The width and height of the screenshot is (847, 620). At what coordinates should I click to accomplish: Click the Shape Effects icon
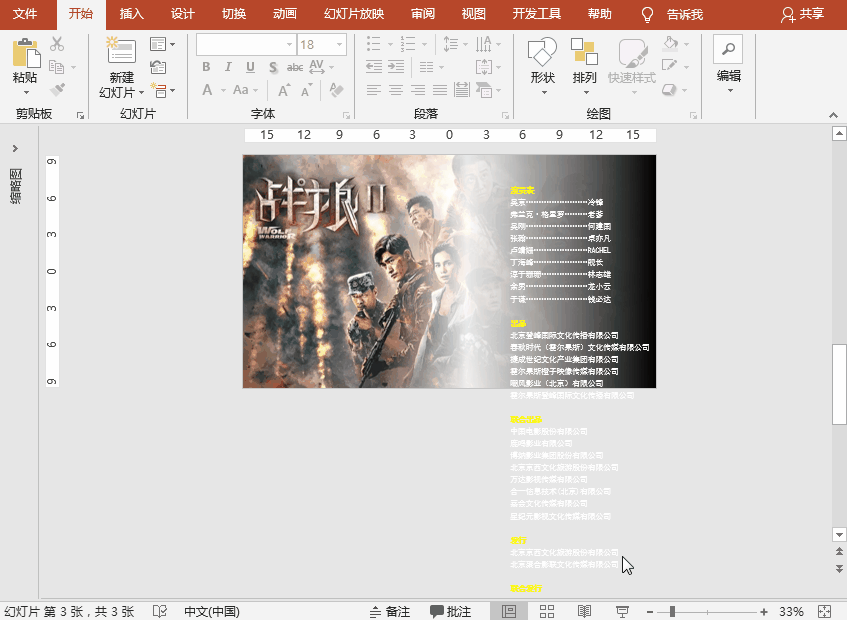pos(670,90)
